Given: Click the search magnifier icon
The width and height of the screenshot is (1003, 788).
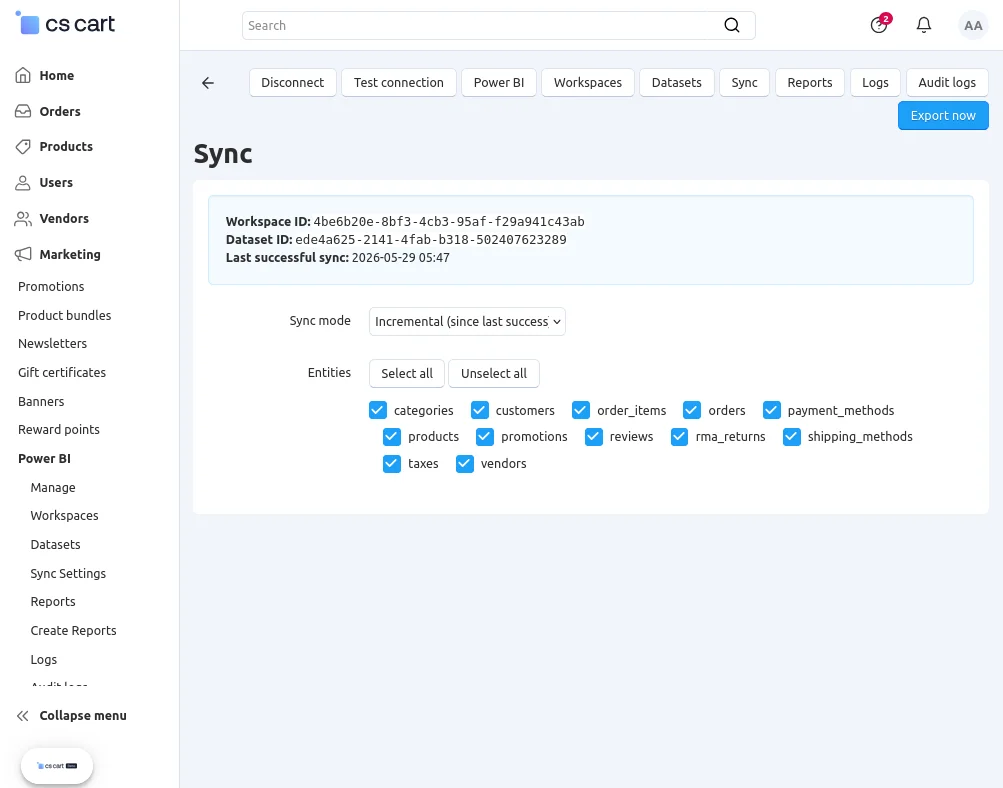Looking at the screenshot, I should point(732,25).
